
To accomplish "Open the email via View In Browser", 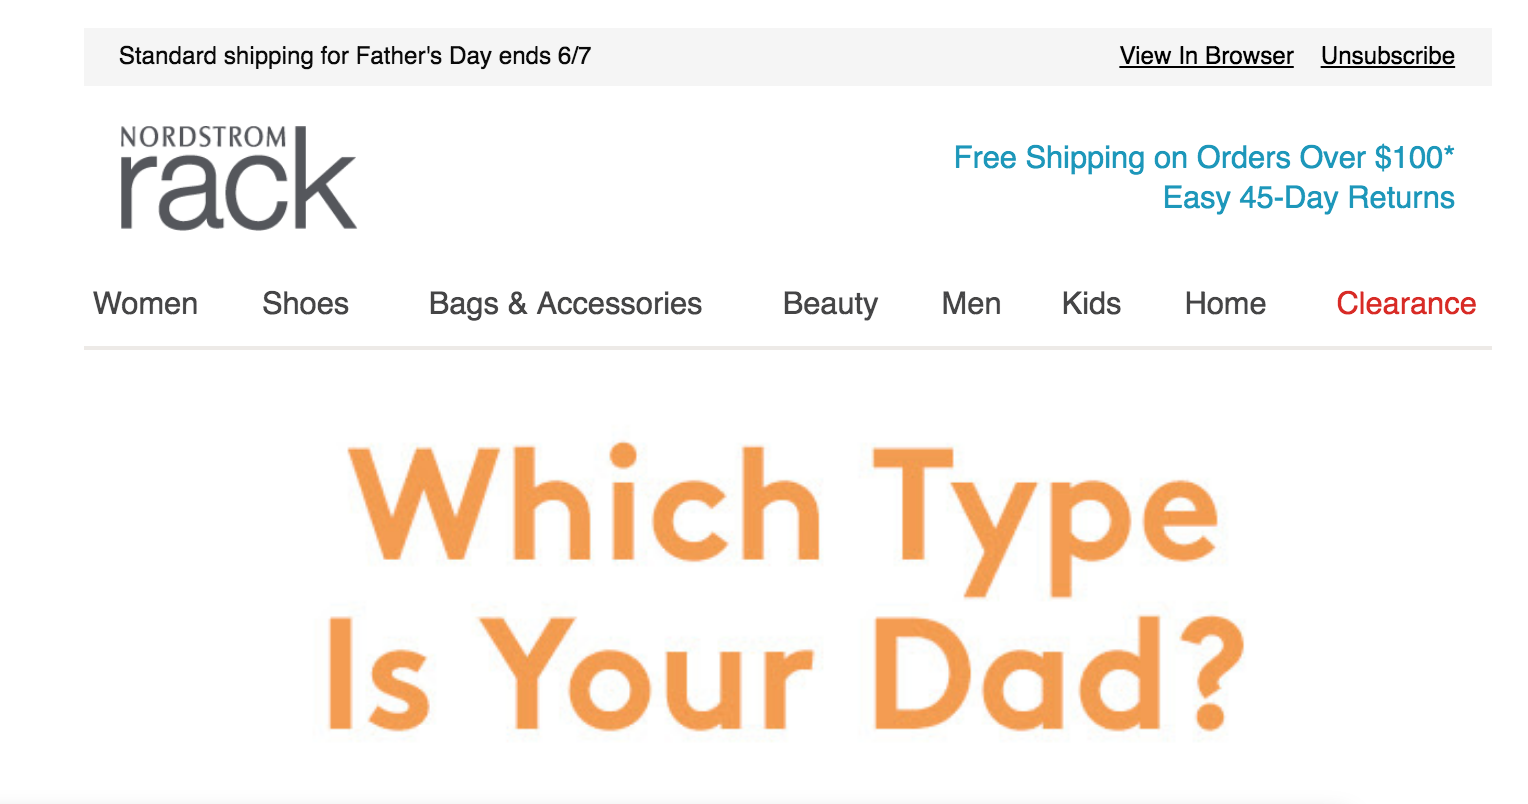I will 1206,56.
